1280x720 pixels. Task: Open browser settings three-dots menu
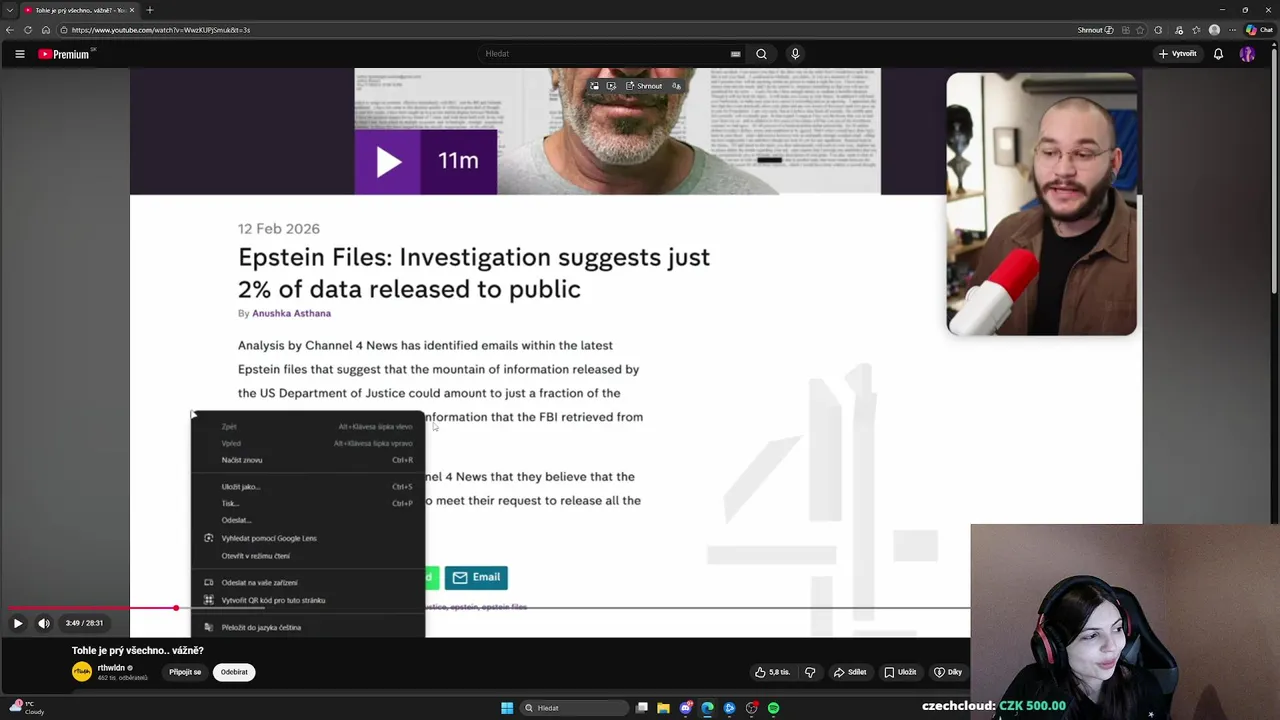(x=1233, y=30)
